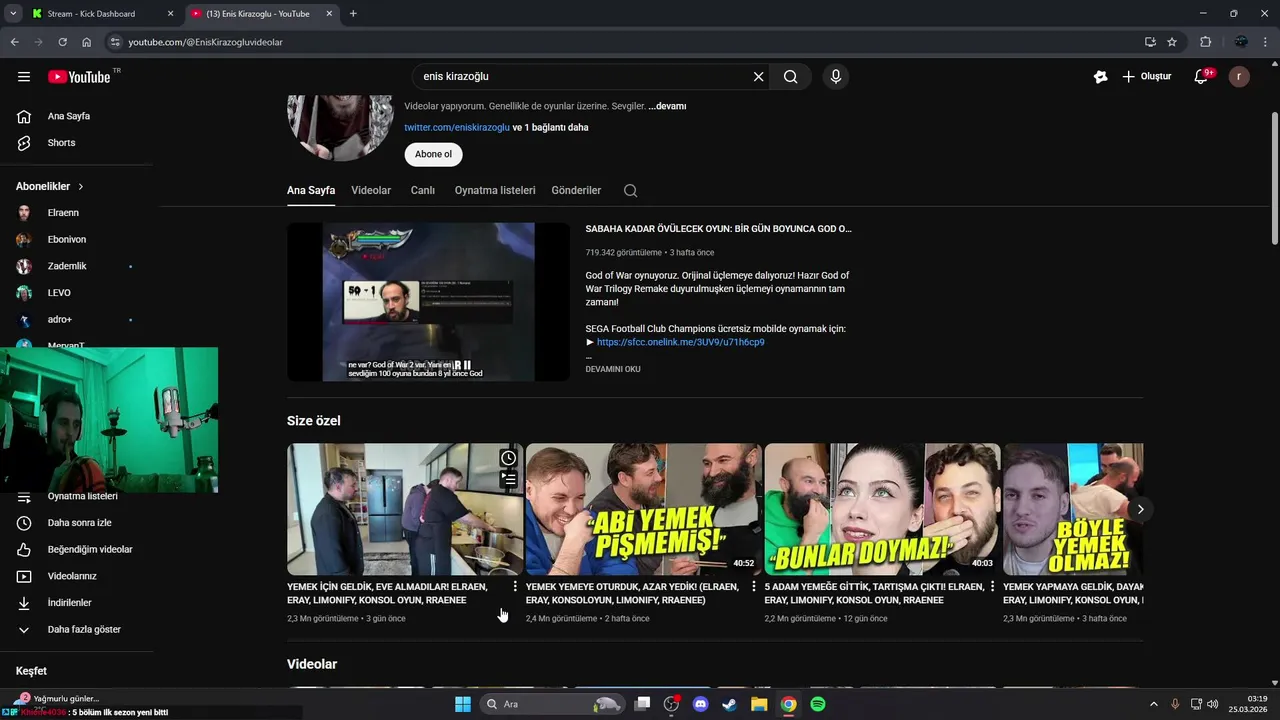Click the browser address bar URL

coord(206,42)
